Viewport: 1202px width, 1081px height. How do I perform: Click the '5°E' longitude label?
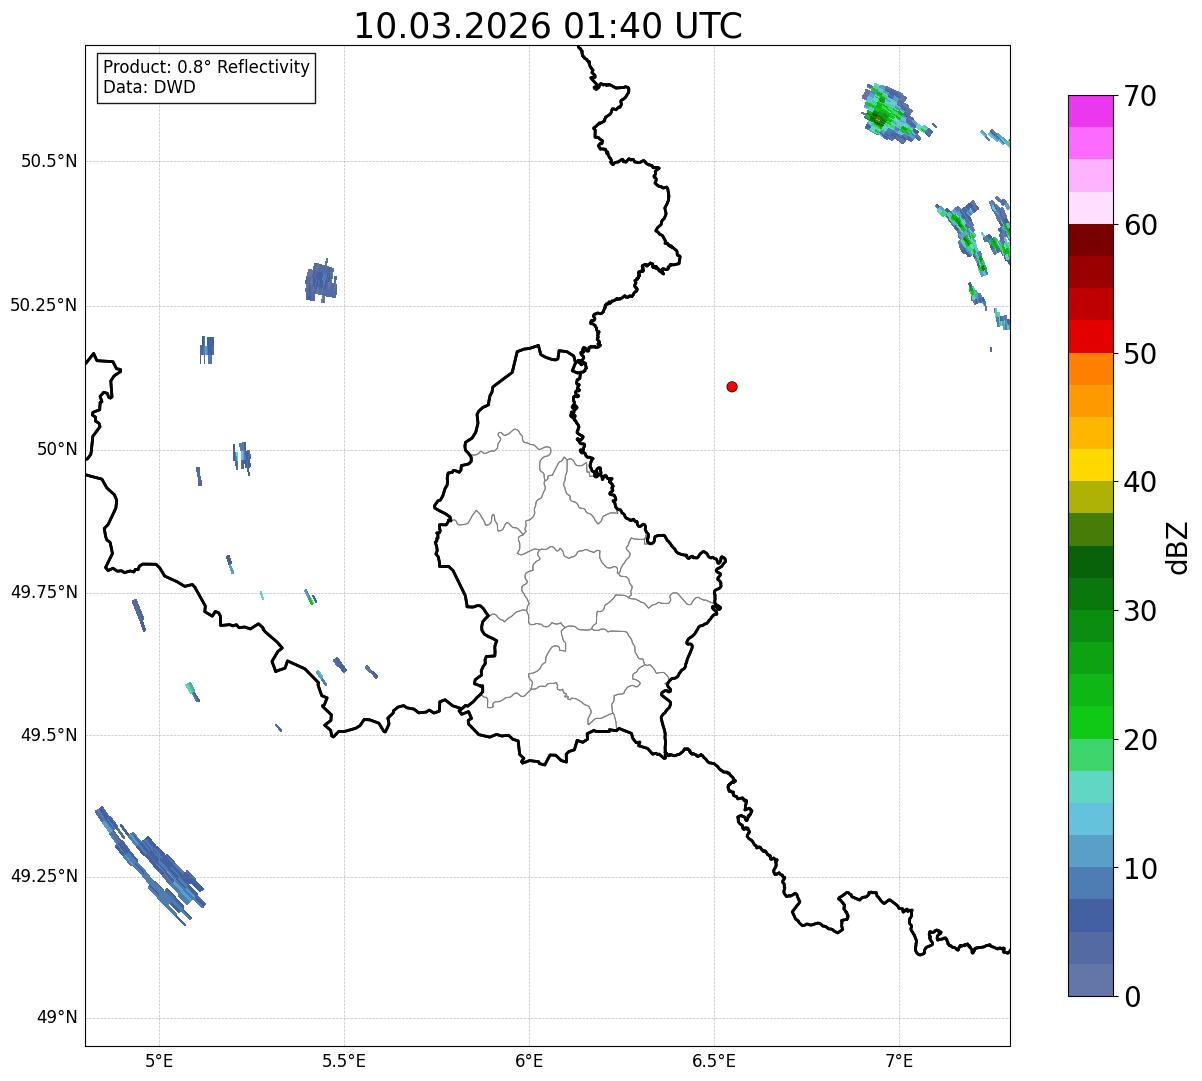[159, 1060]
